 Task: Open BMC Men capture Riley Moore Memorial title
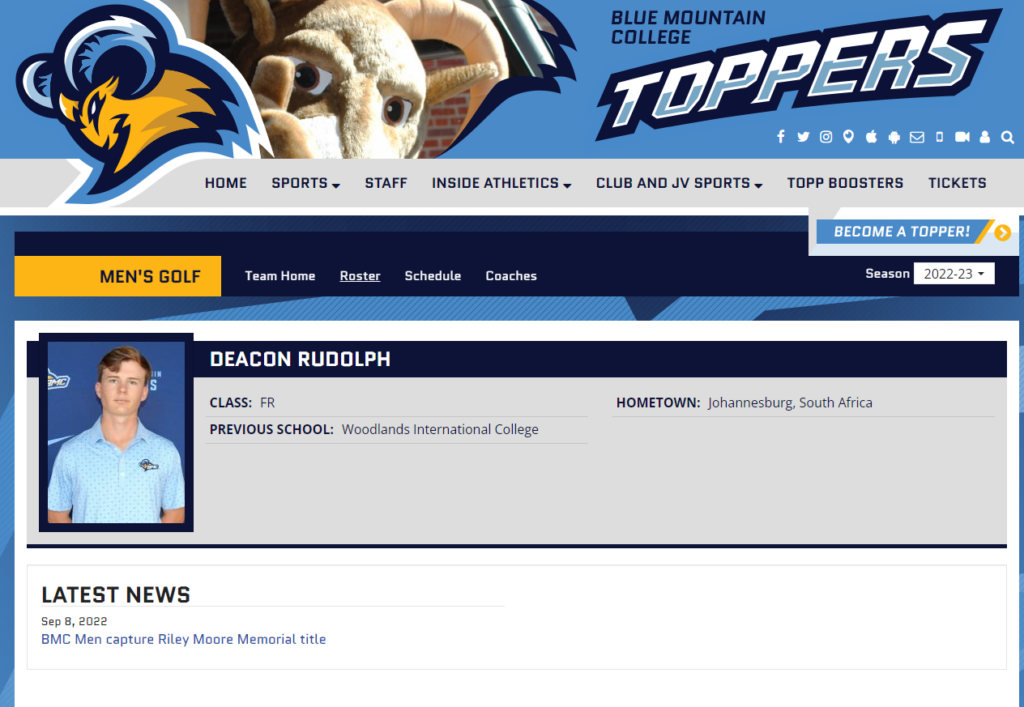tap(184, 639)
